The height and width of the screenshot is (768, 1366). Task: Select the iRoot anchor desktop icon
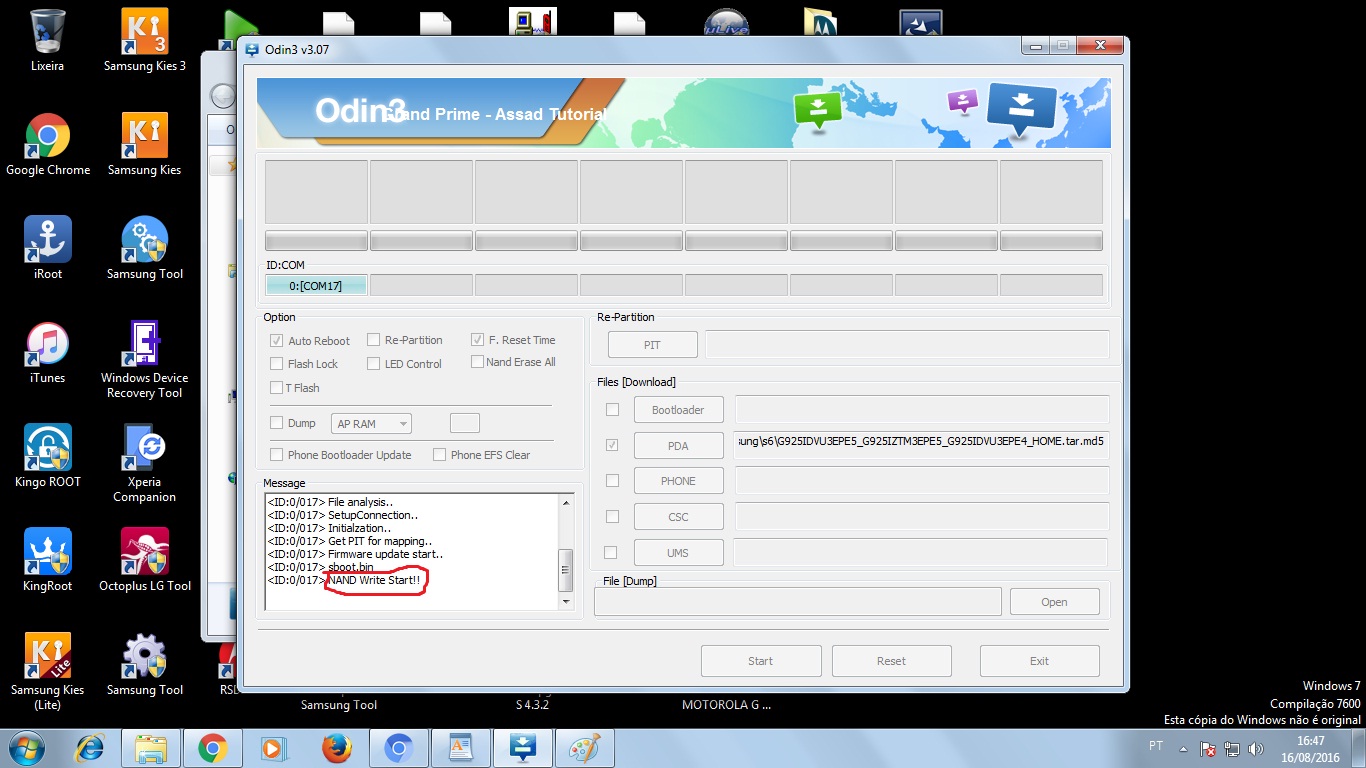(x=47, y=248)
